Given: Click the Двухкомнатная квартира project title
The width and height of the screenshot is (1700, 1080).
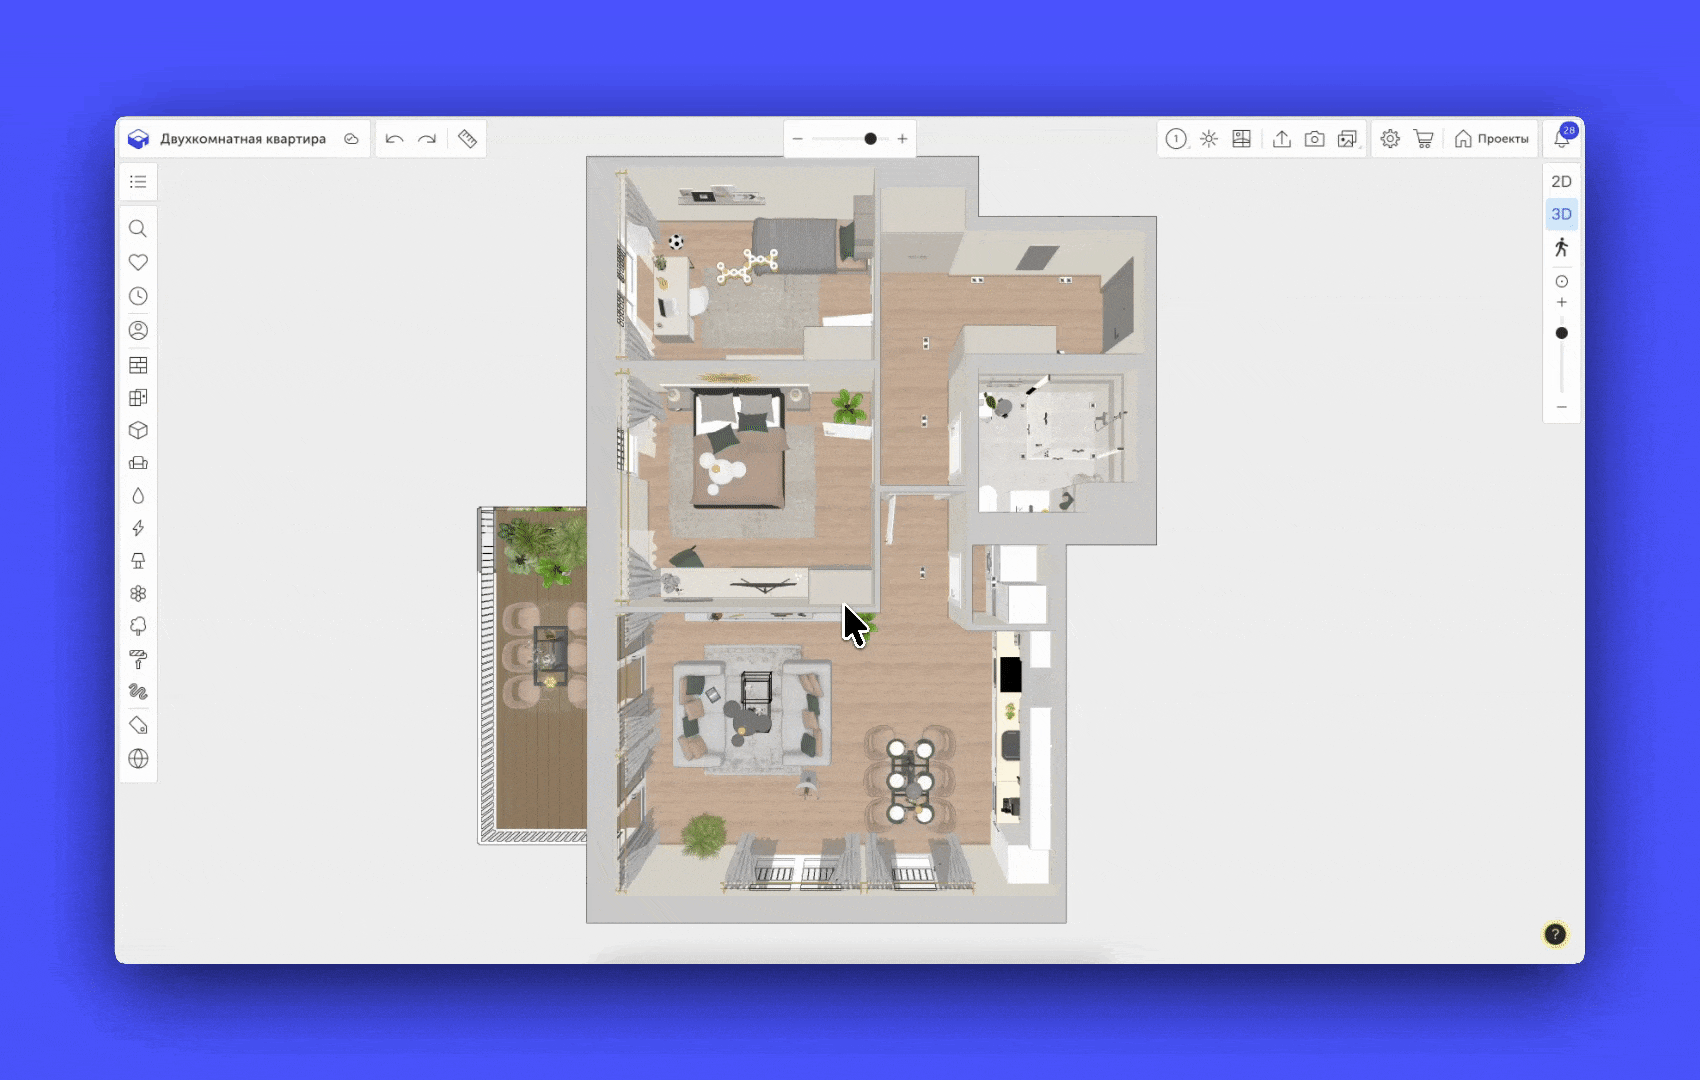Looking at the screenshot, I should 243,139.
